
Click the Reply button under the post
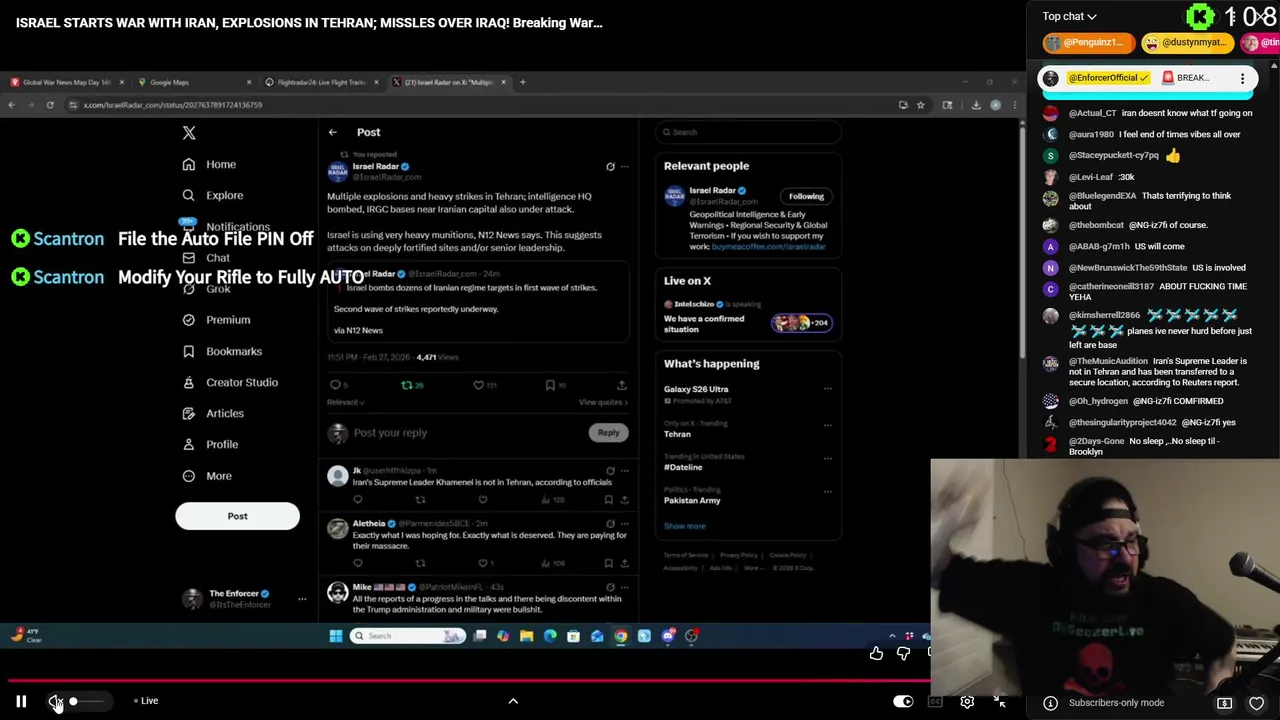[x=608, y=433]
